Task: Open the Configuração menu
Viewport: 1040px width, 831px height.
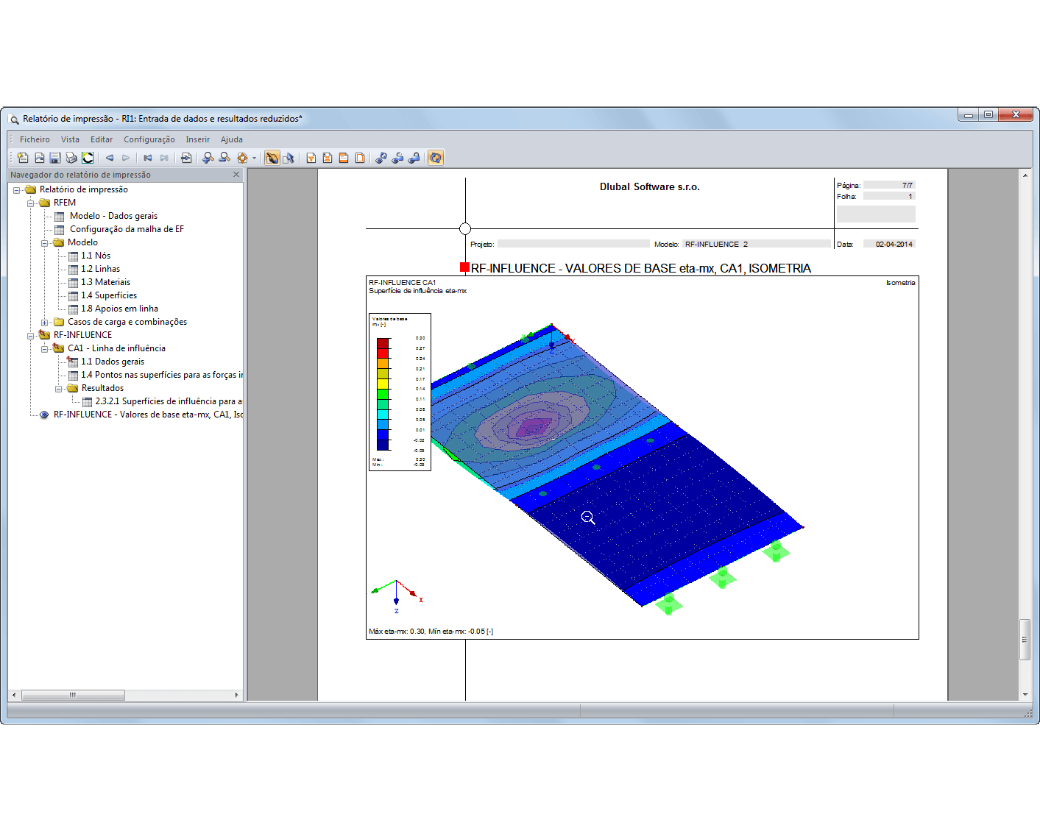Action: click(x=149, y=139)
